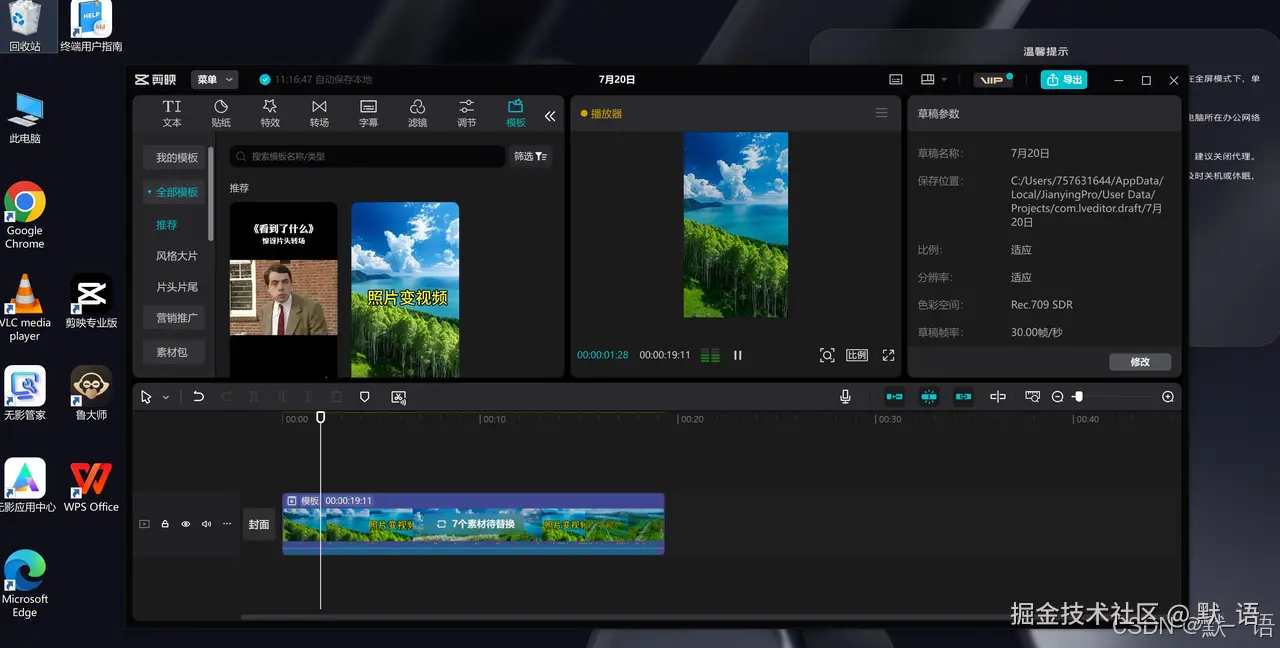Screen dimensions: 1280x648
Task: Open the 字幕 subtitles panel
Action: click(368, 113)
